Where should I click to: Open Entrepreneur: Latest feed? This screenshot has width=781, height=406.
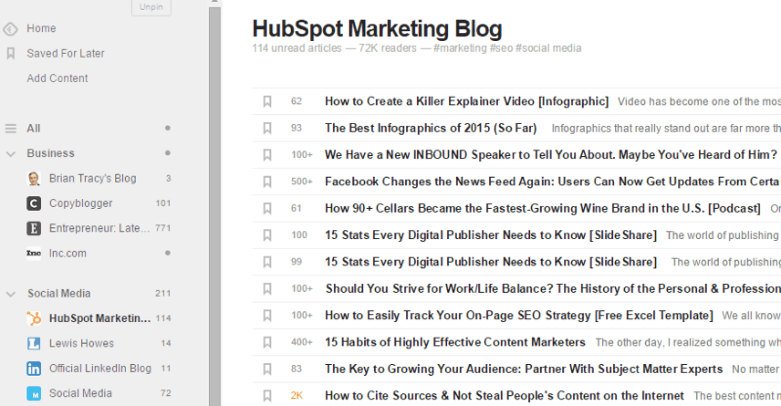(99, 228)
